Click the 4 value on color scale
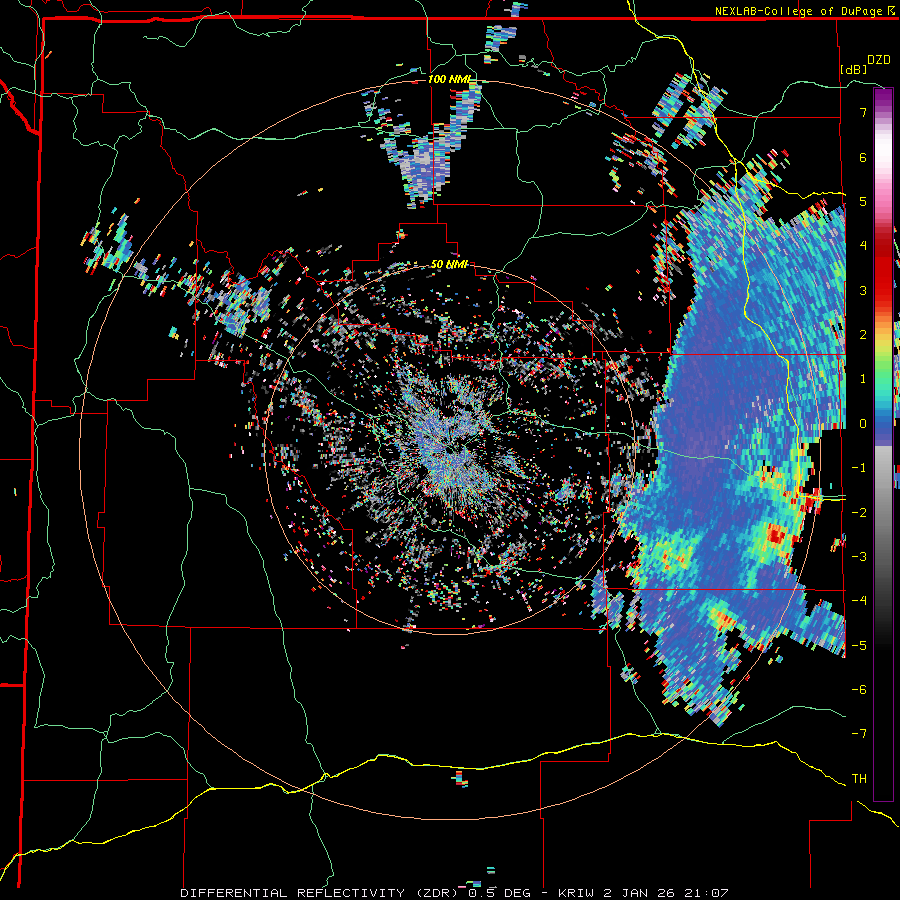Viewport: 900px width, 900px height. coord(863,246)
